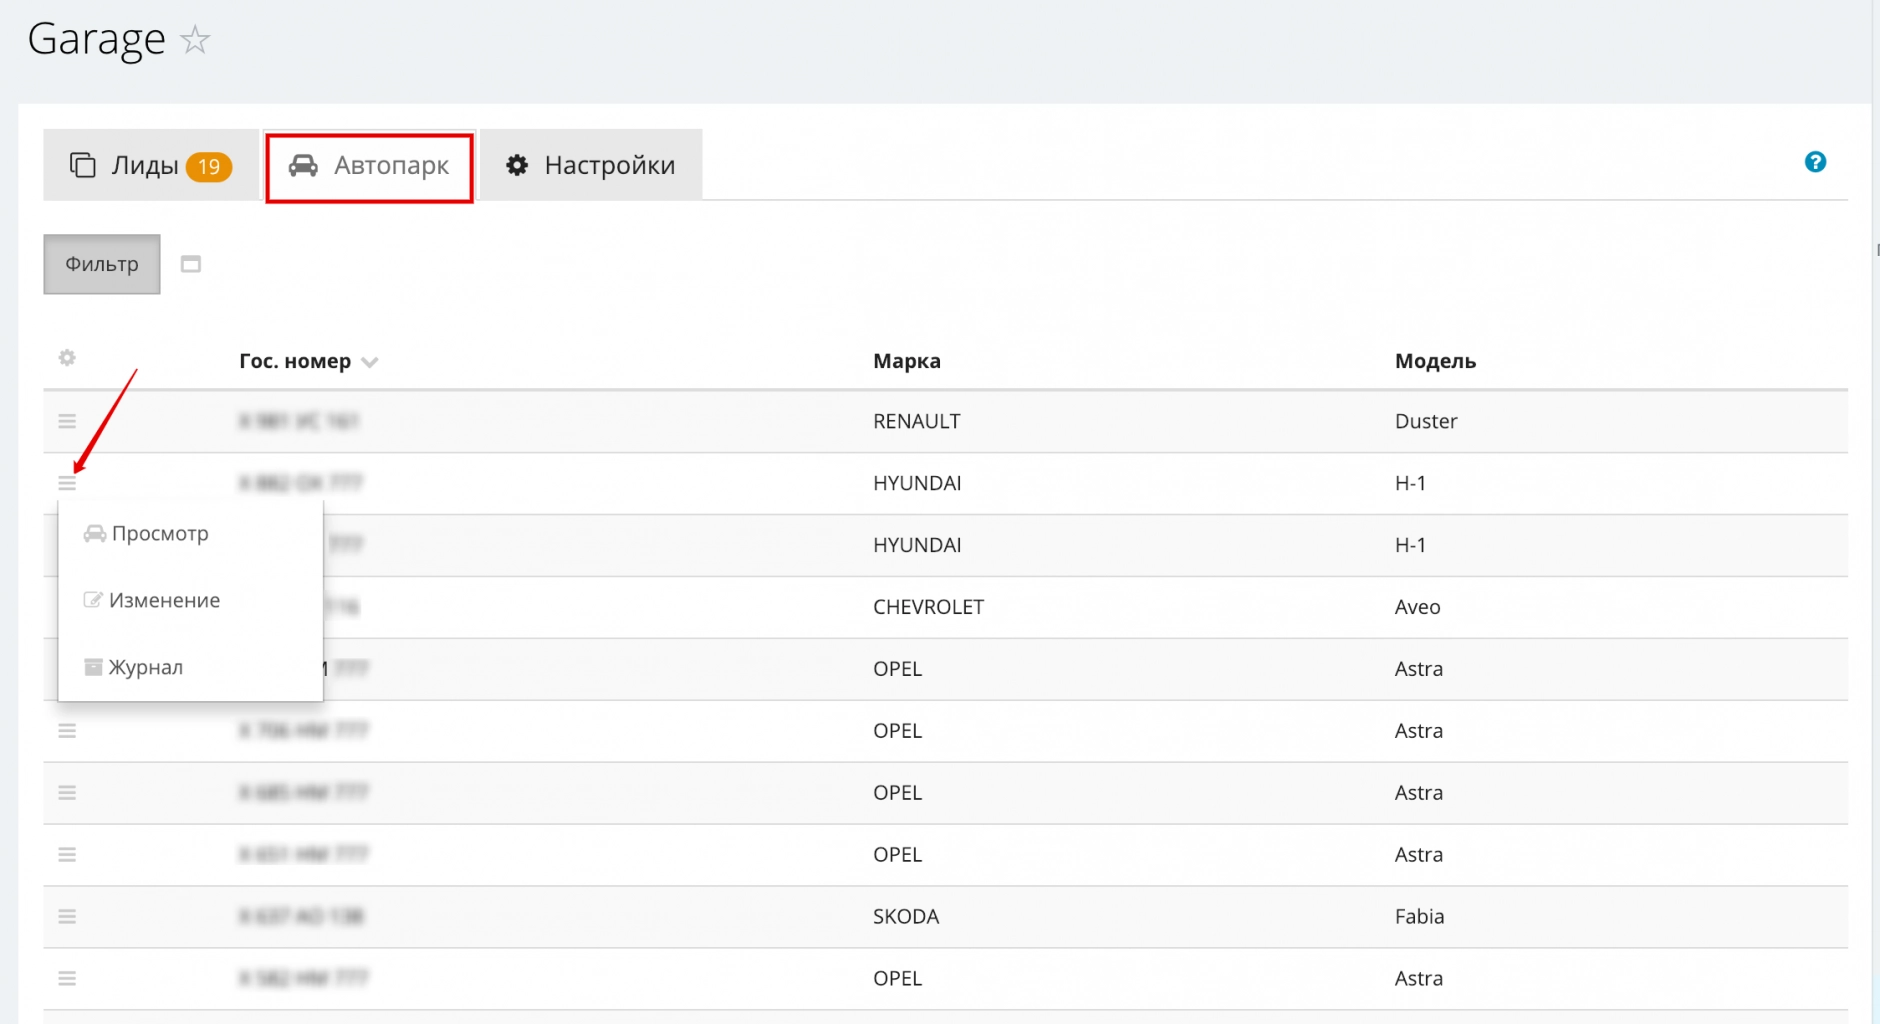Choose Изменение from the context menu

164,600
